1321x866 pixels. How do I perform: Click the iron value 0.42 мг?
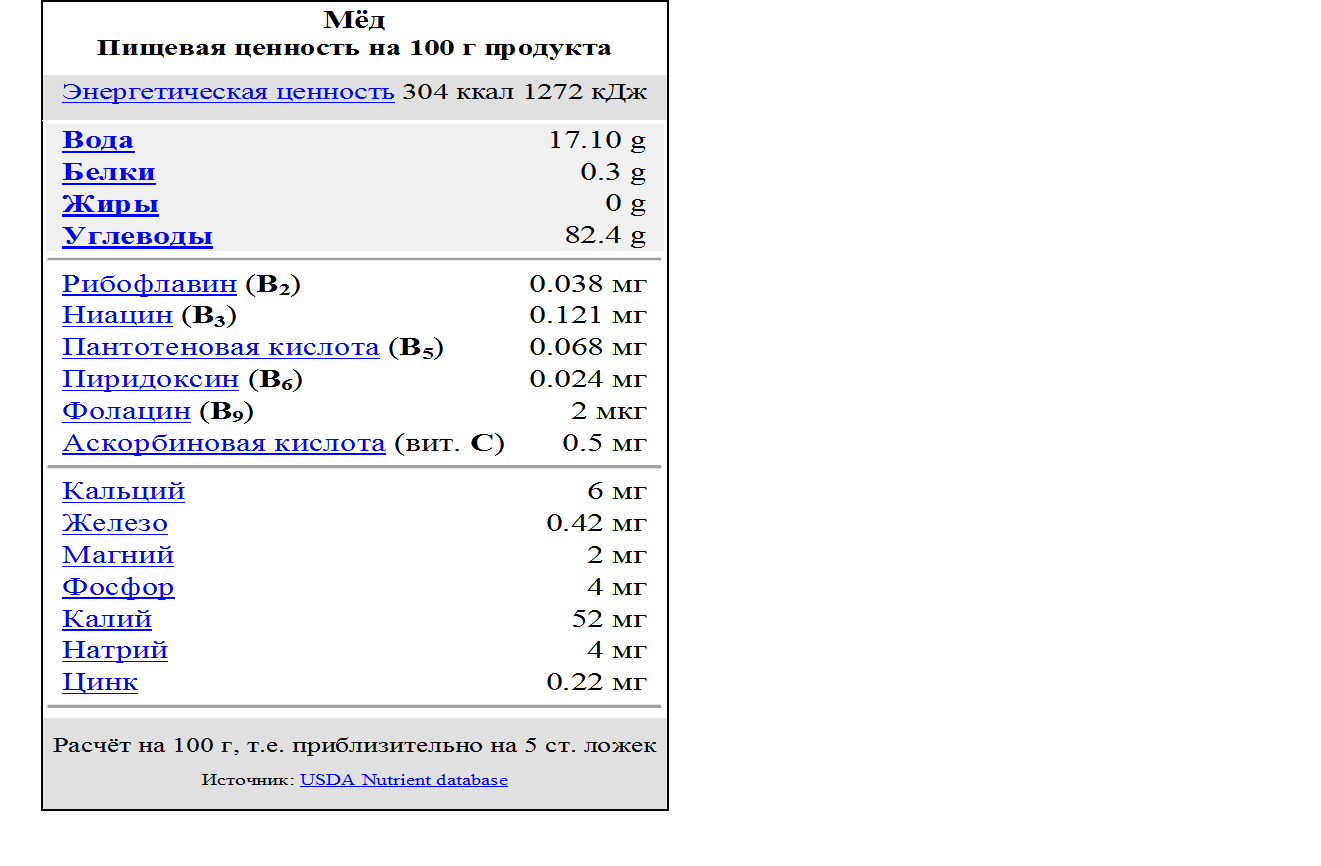click(596, 523)
